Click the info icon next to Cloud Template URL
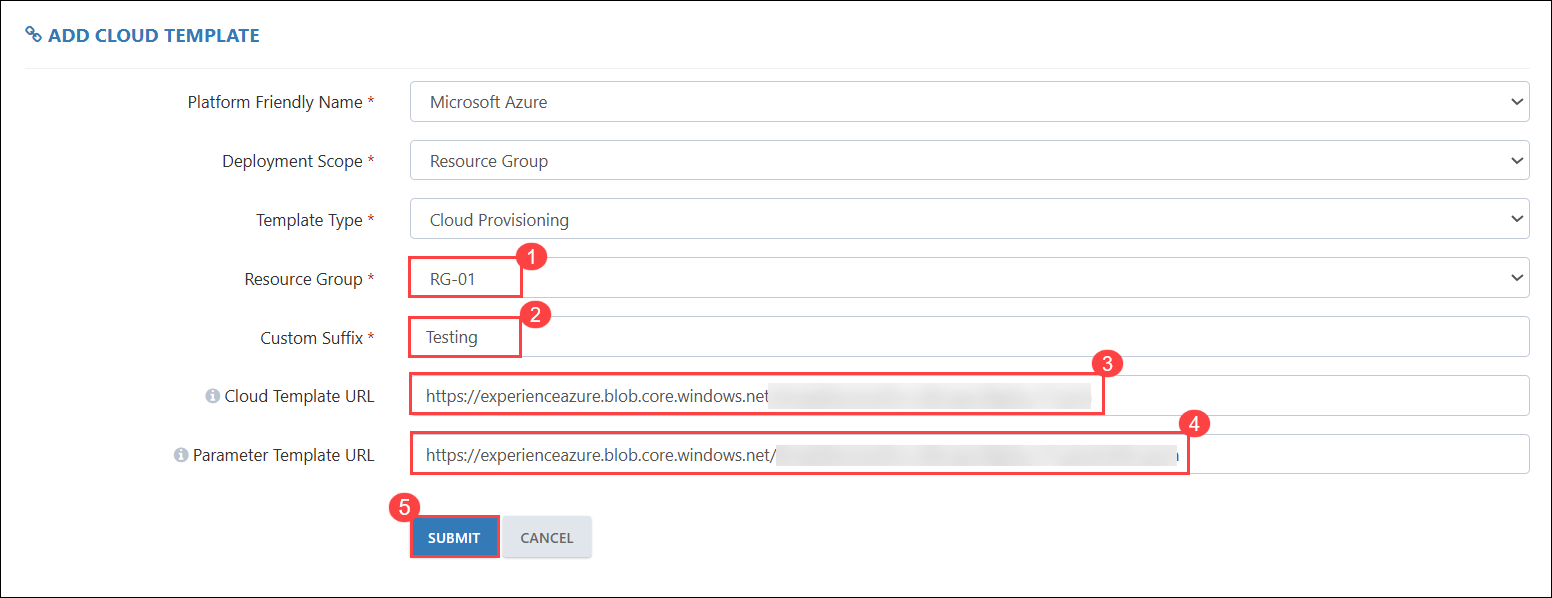The height and width of the screenshot is (598, 1552). click(212, 396)
